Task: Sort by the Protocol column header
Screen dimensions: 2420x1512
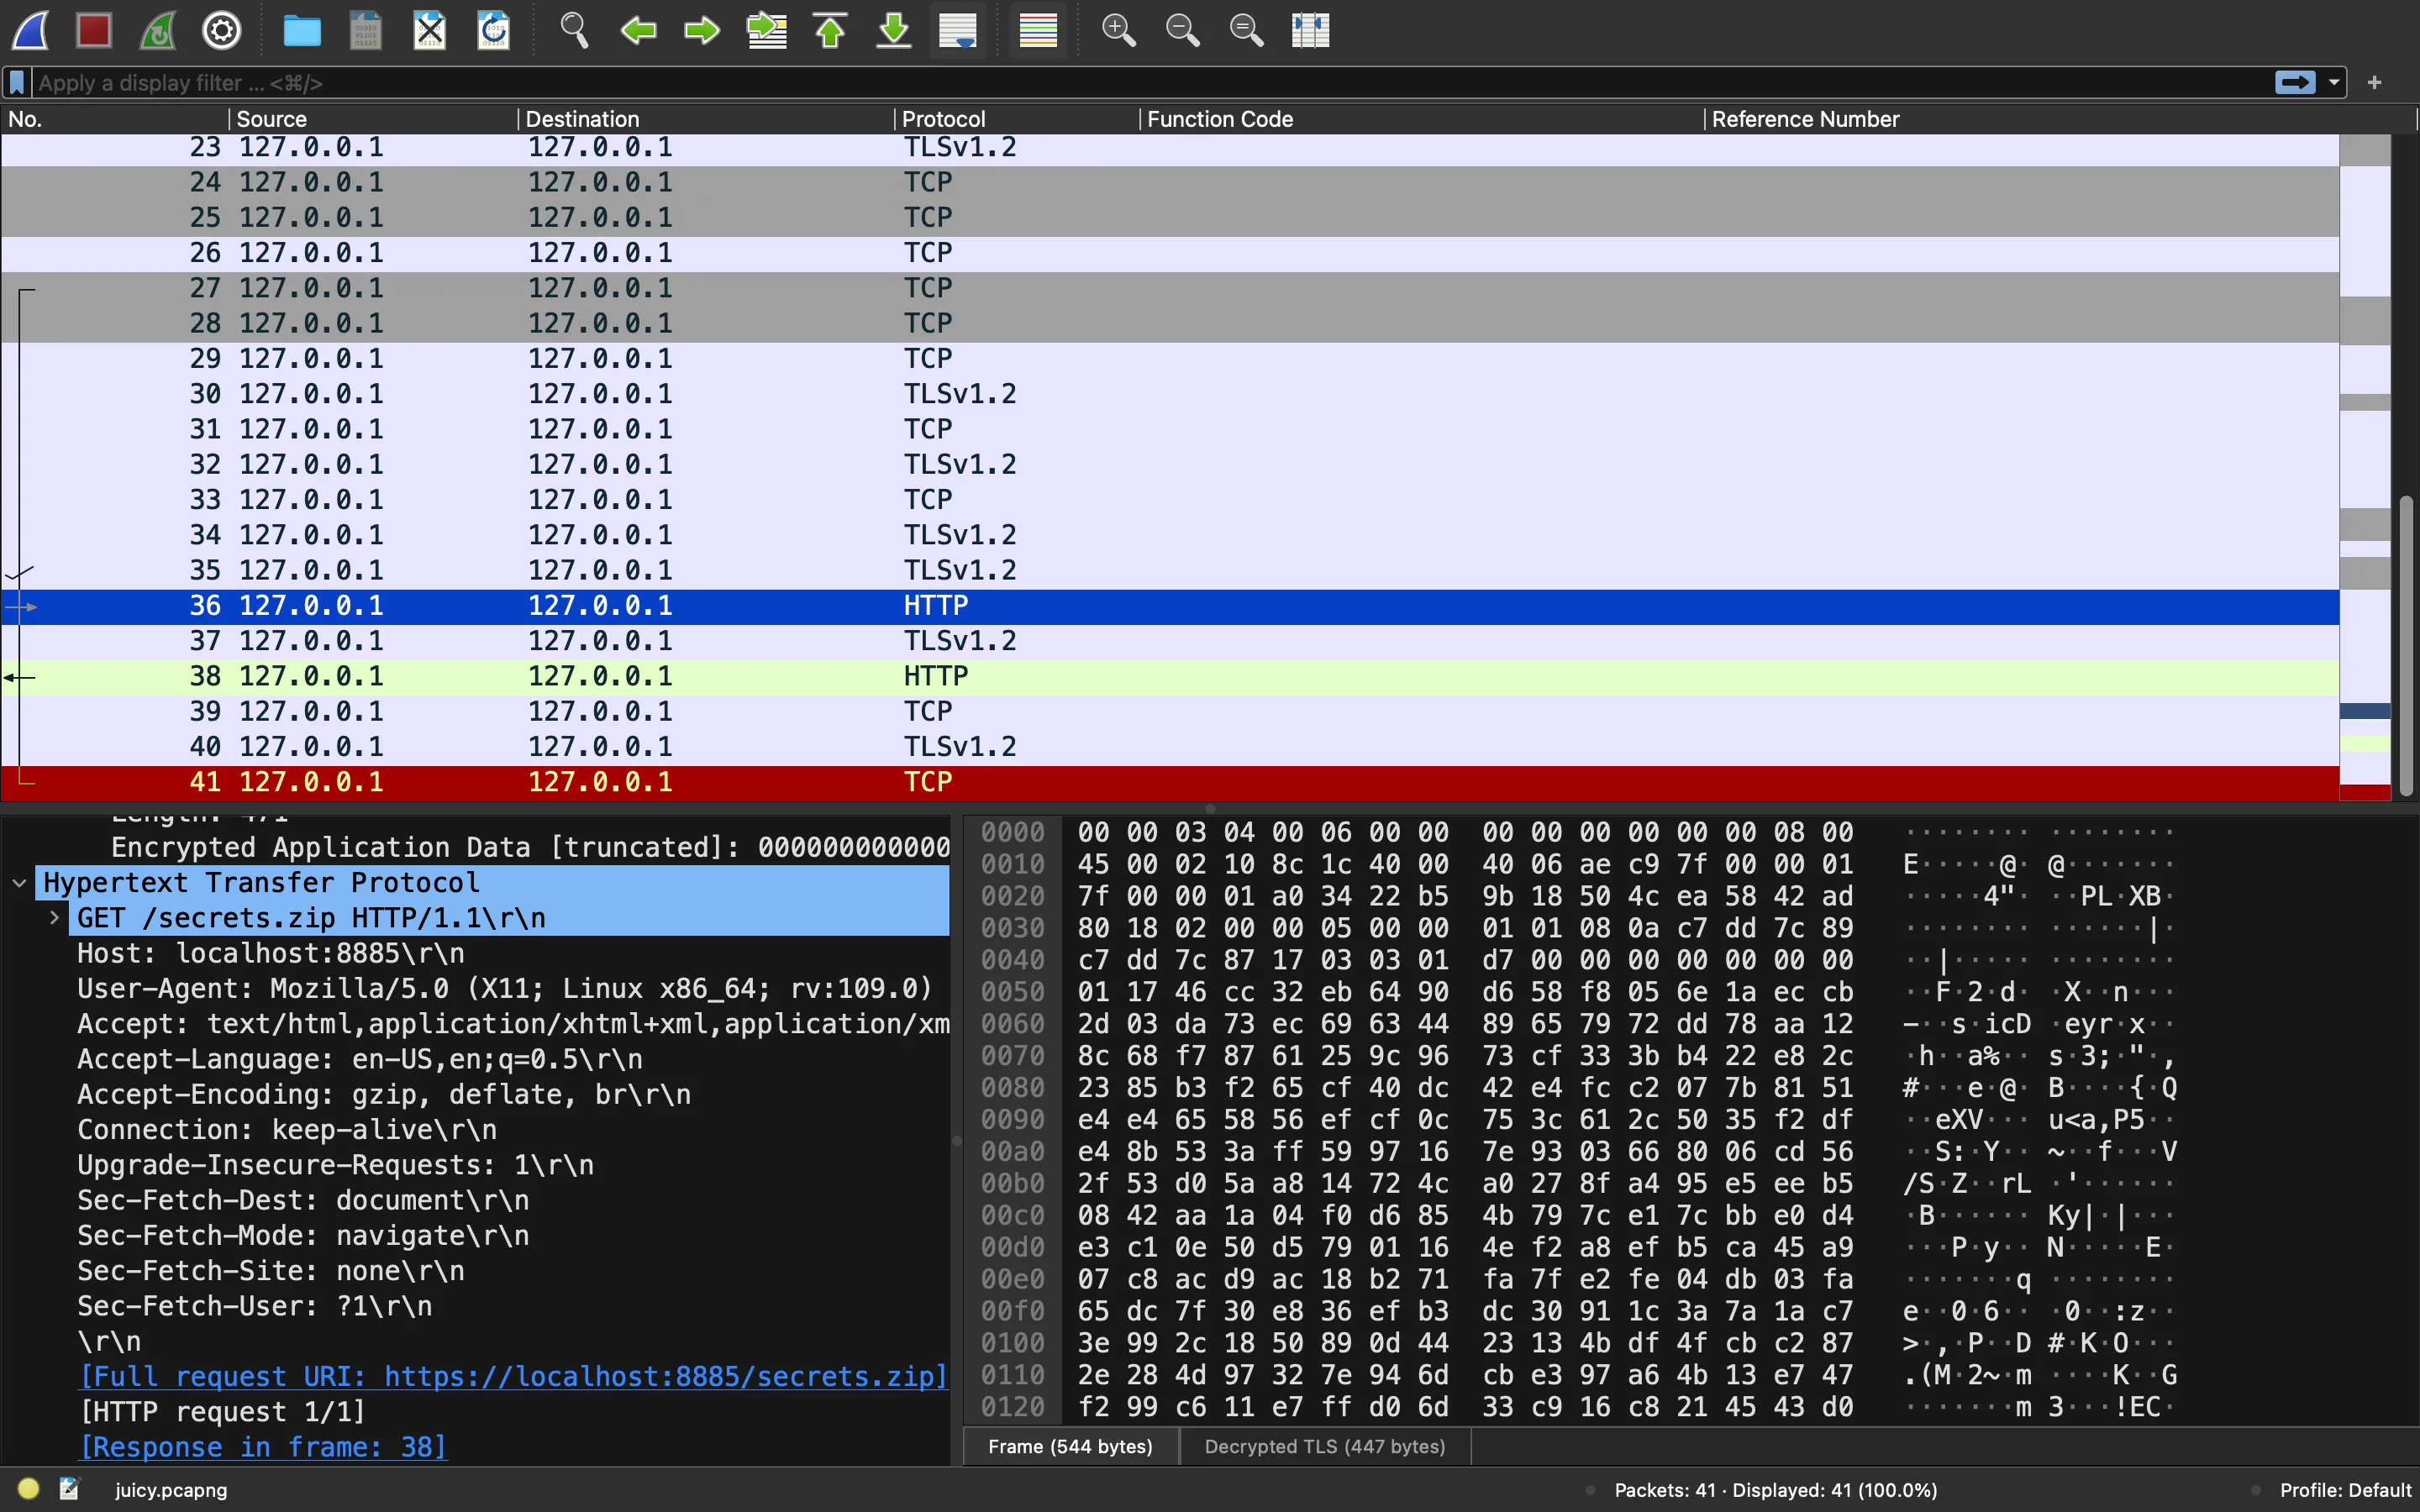Action: [1017, 119]
